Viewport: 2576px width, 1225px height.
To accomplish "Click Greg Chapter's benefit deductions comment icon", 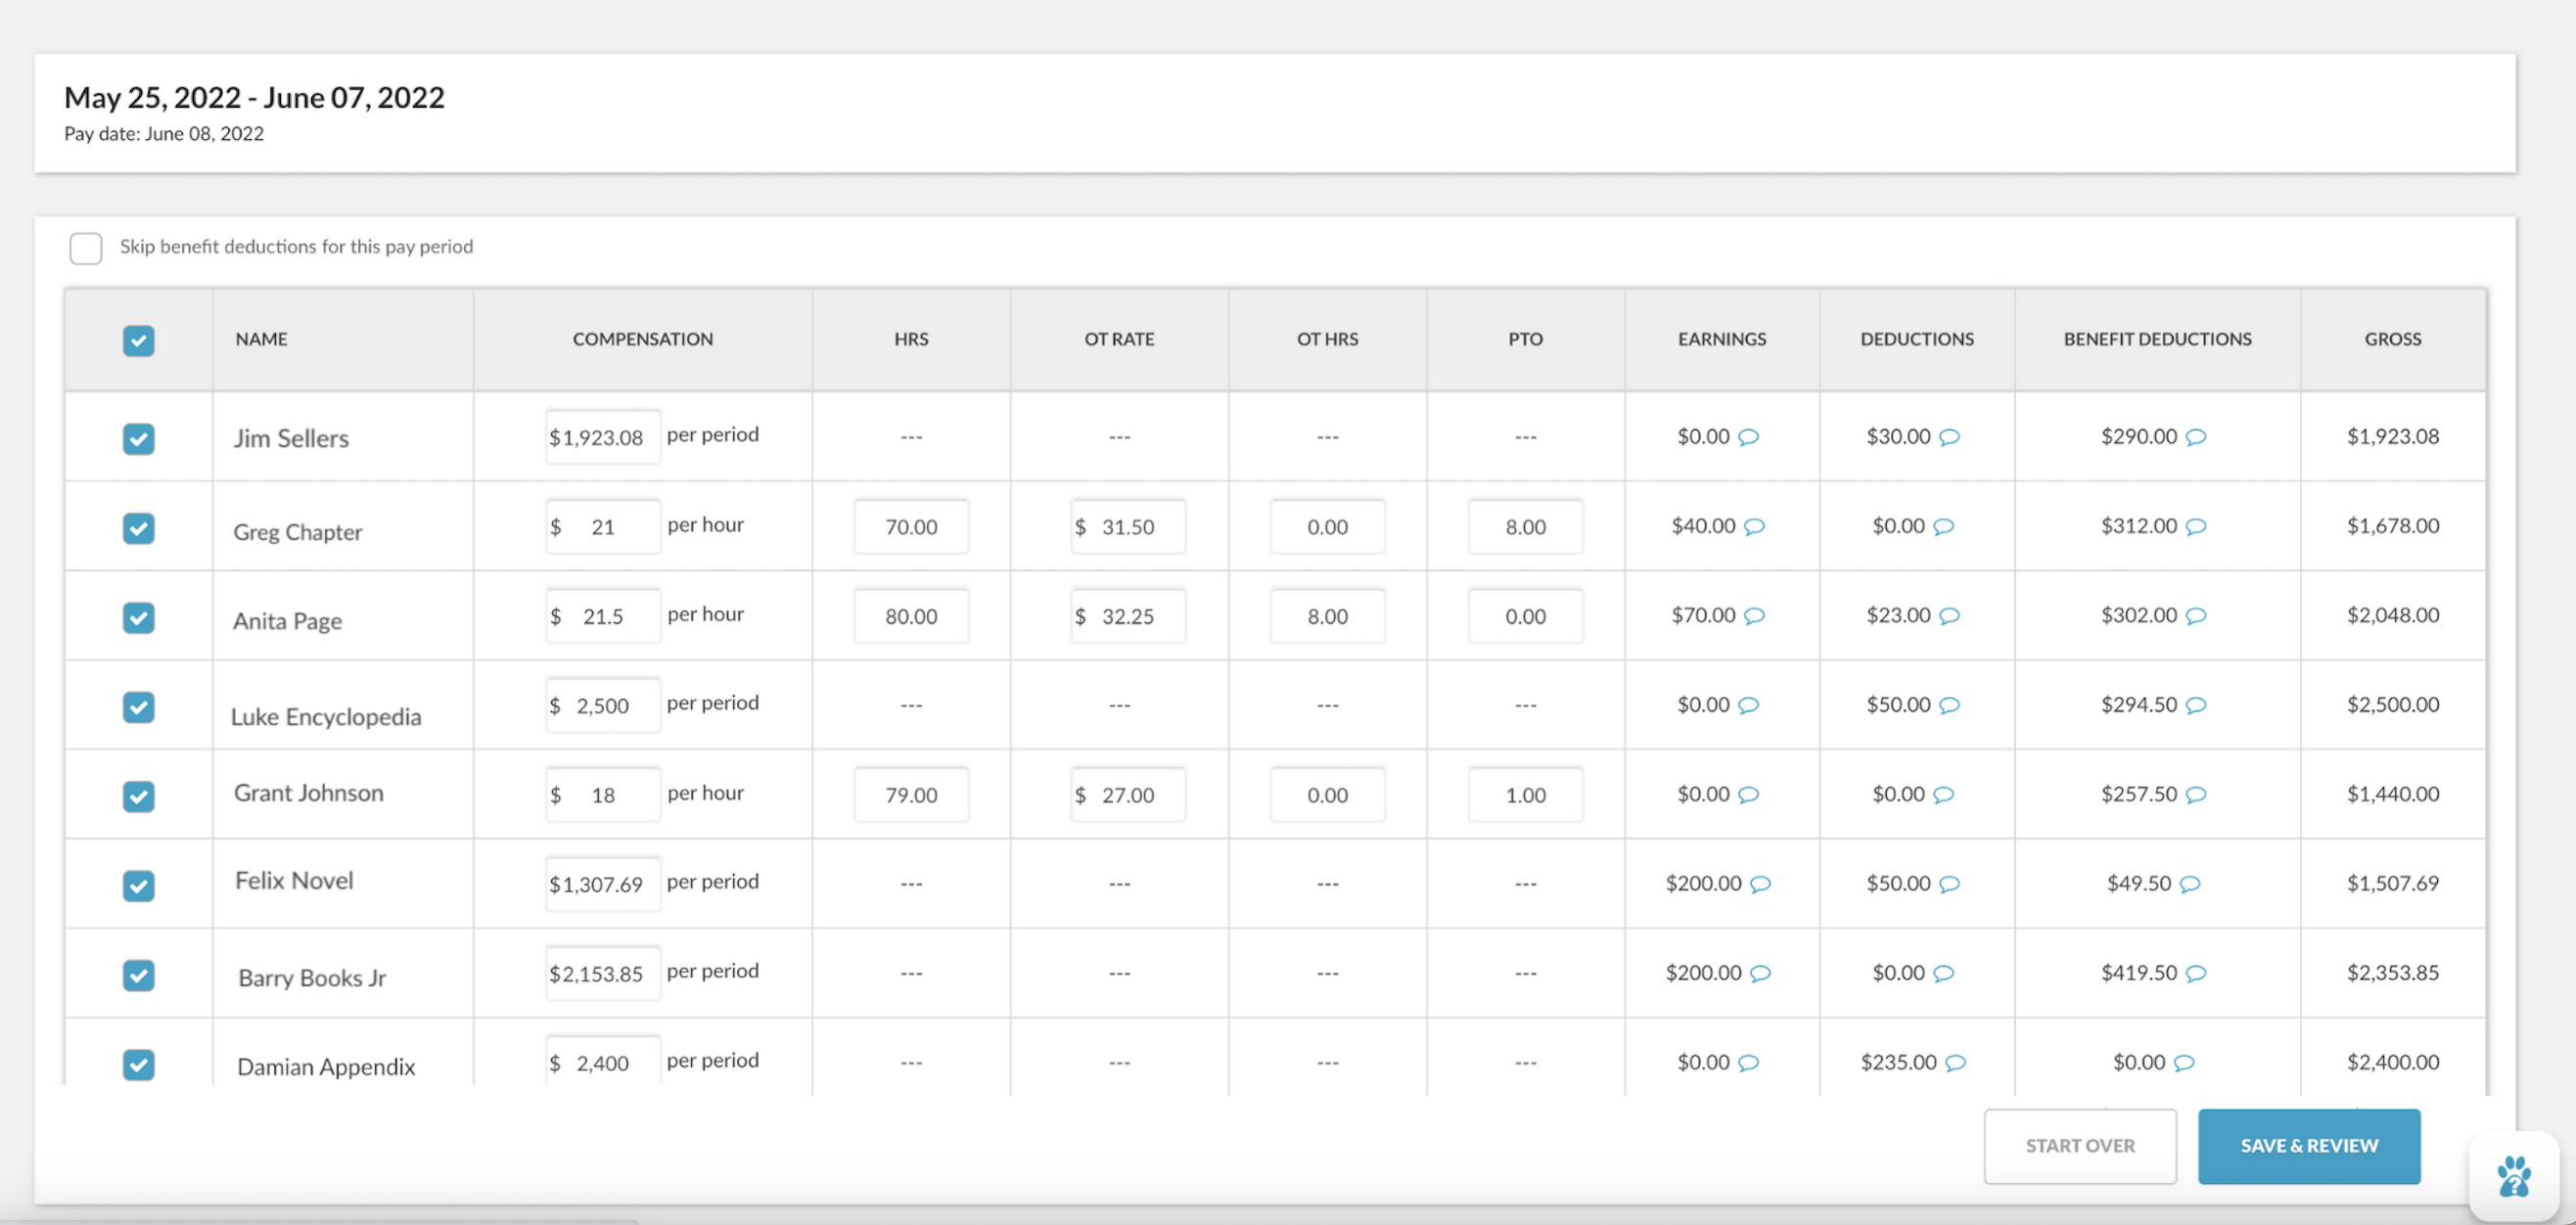I will 2196,526.
